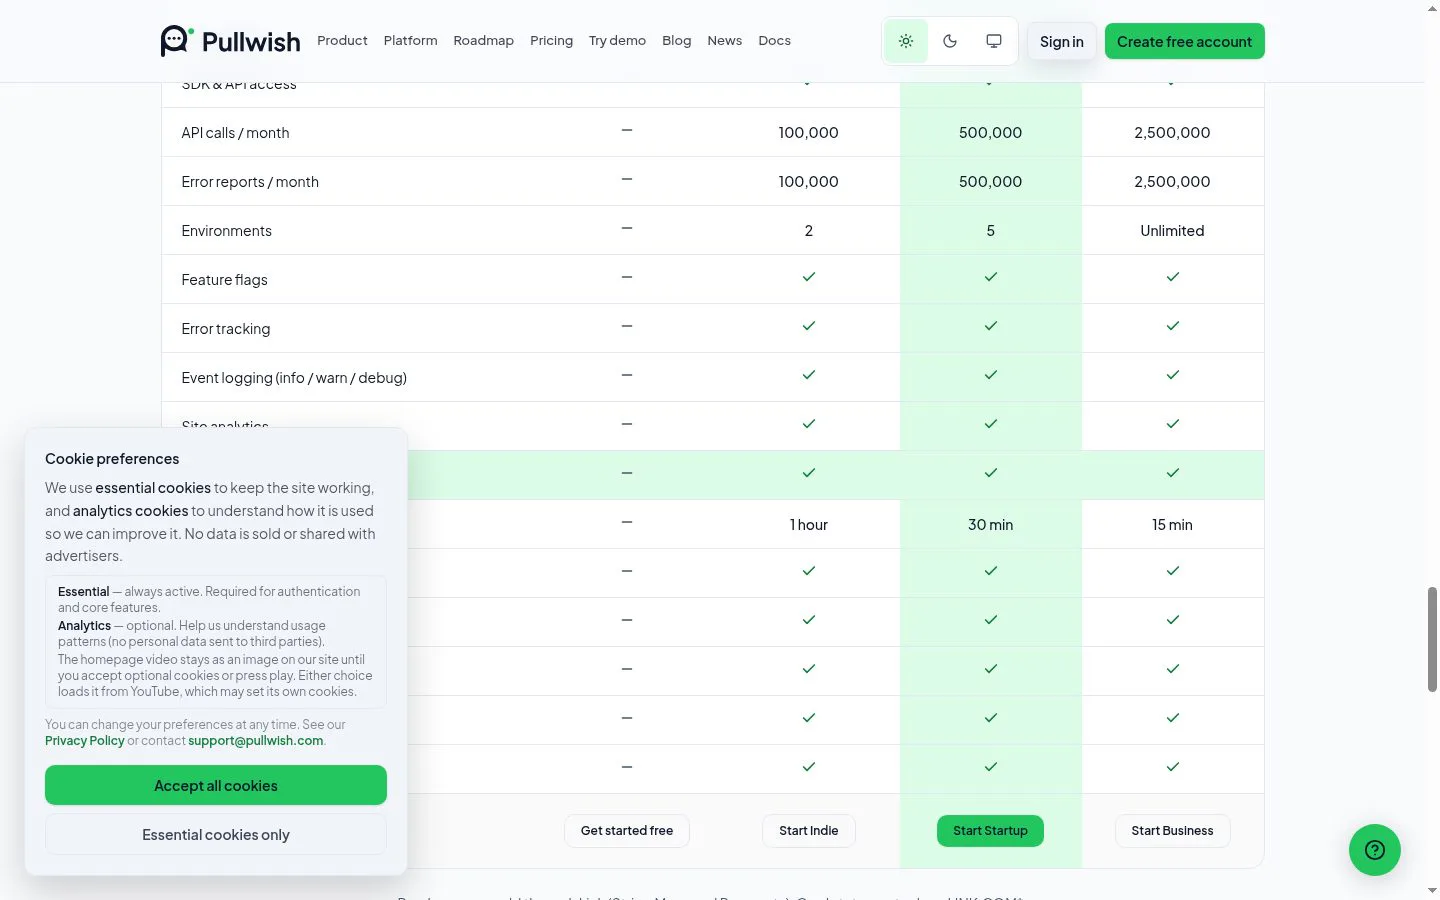Image resolution: width=1440 pixels, height=900 pixels.
Task: Go to Platform in the navigation
Action: point(411,41)
